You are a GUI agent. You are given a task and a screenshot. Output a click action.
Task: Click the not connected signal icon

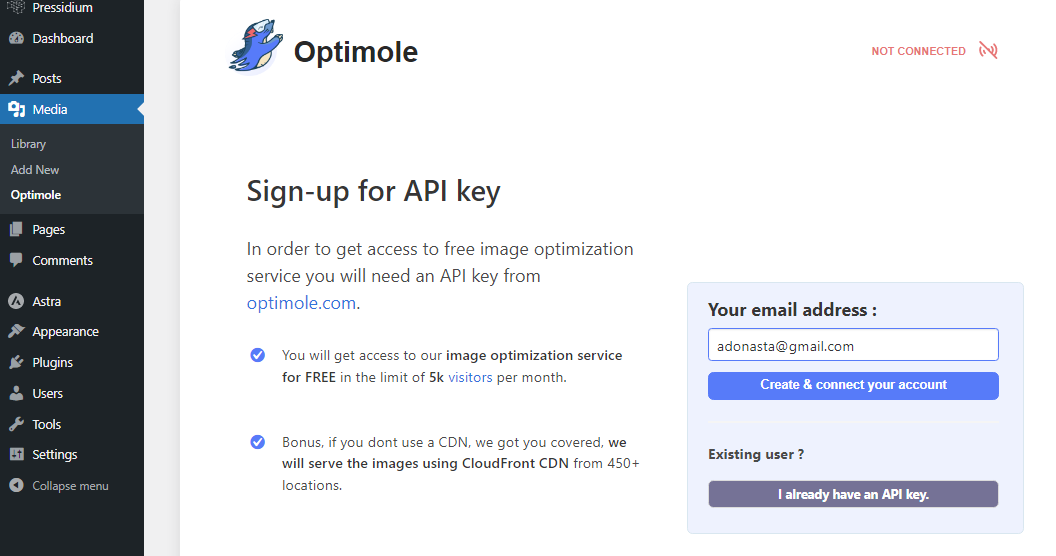[x=988, y=50]
